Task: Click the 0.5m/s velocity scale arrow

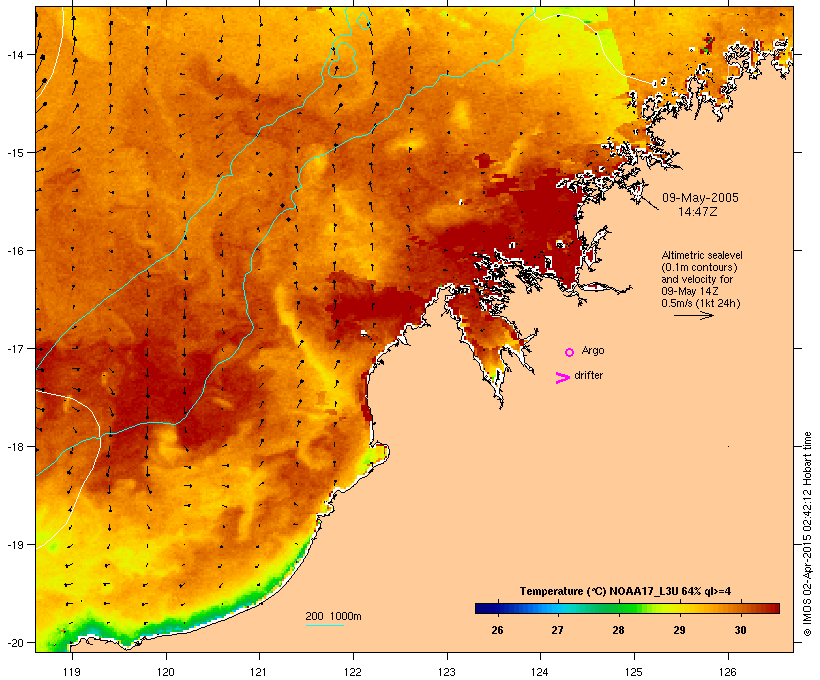Action: pyautogui.click(x=694, y=315)
